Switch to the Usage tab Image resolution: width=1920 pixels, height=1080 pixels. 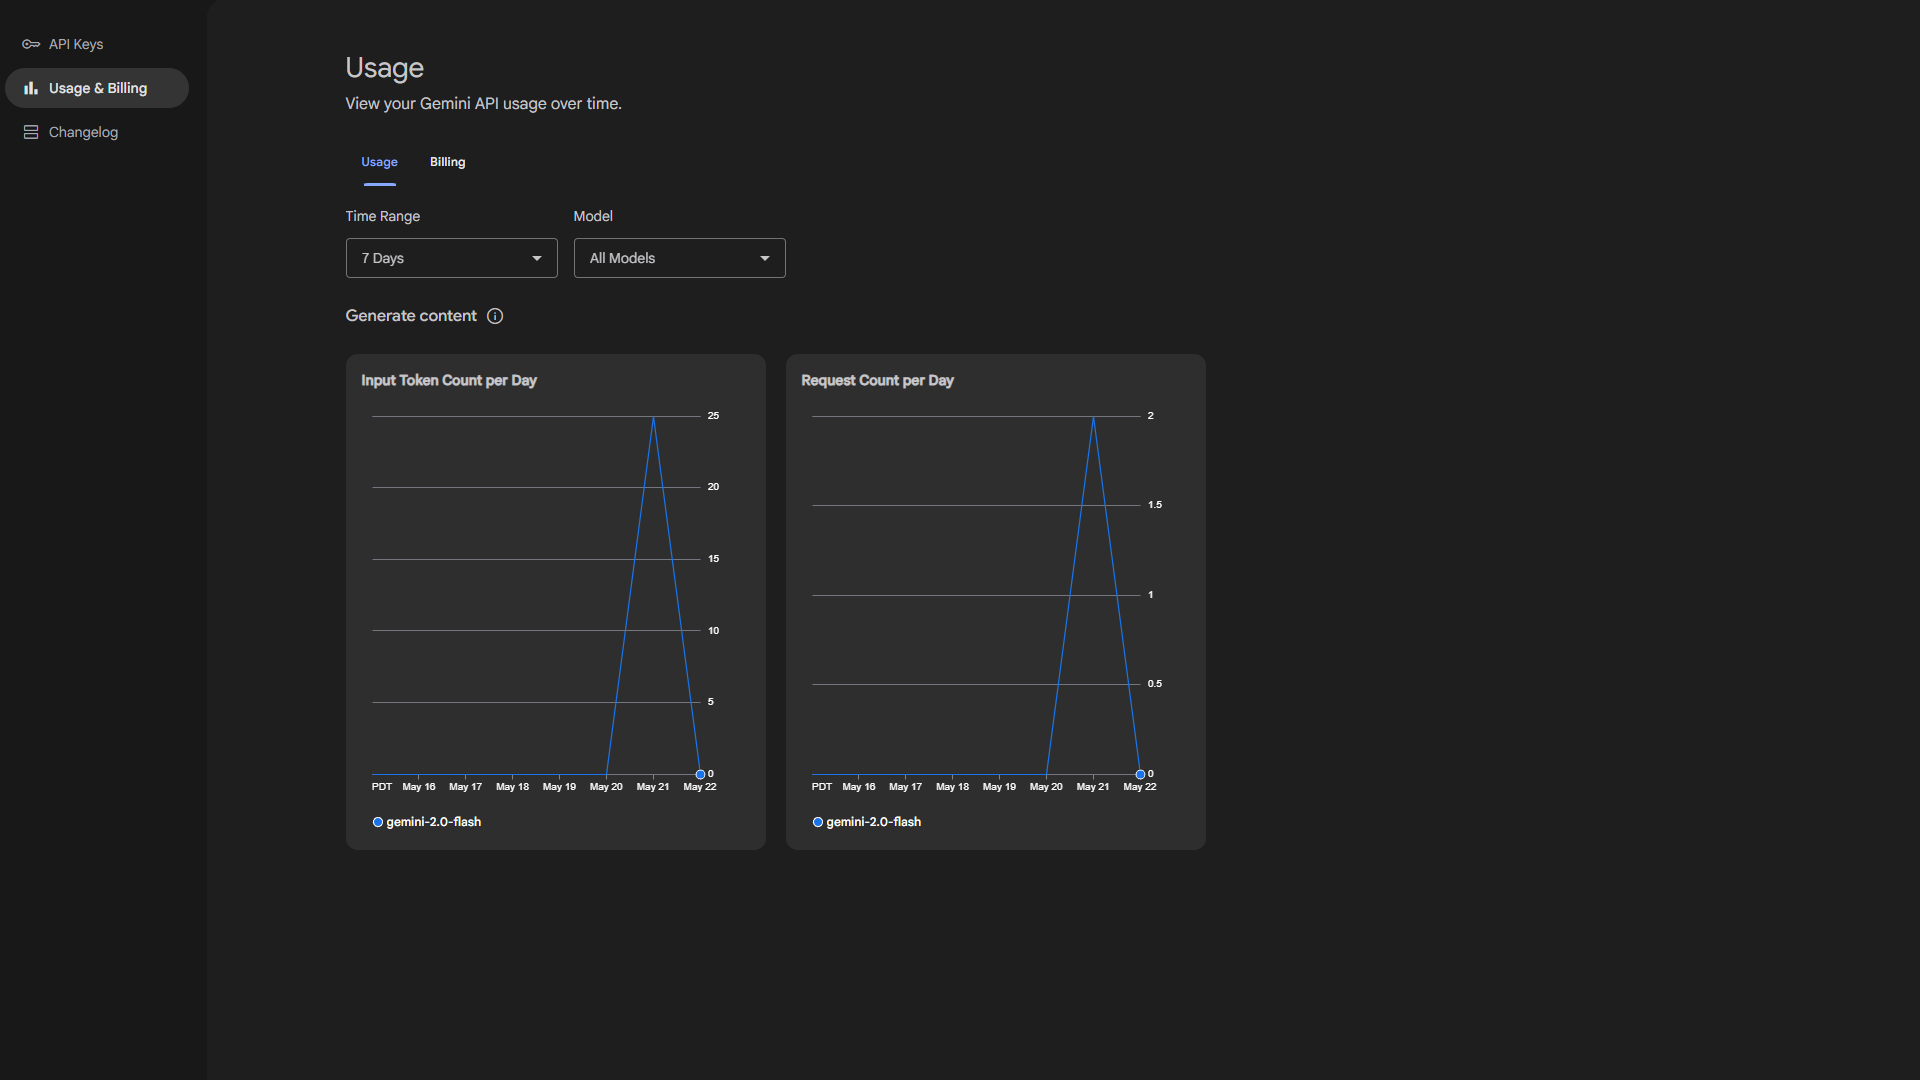click(x=379, y=162)
